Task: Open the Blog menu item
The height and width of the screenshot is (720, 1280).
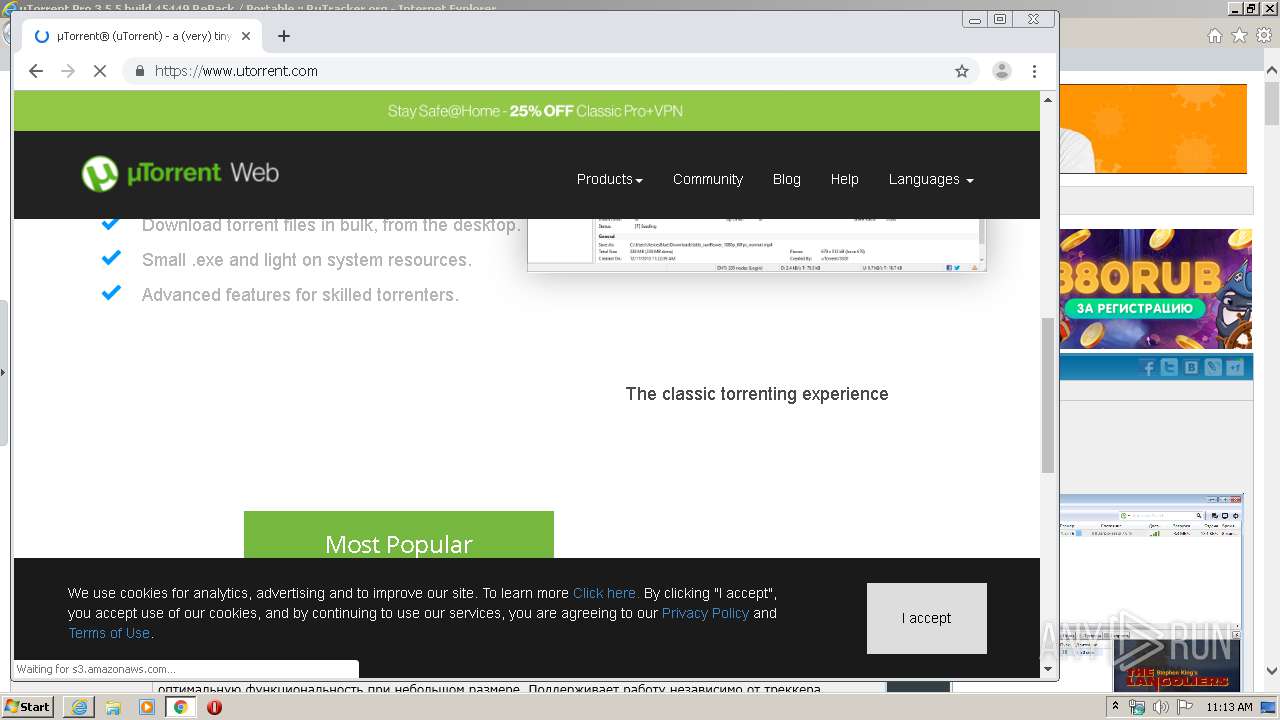Action: pyautogui.click(x=787, y=179)
